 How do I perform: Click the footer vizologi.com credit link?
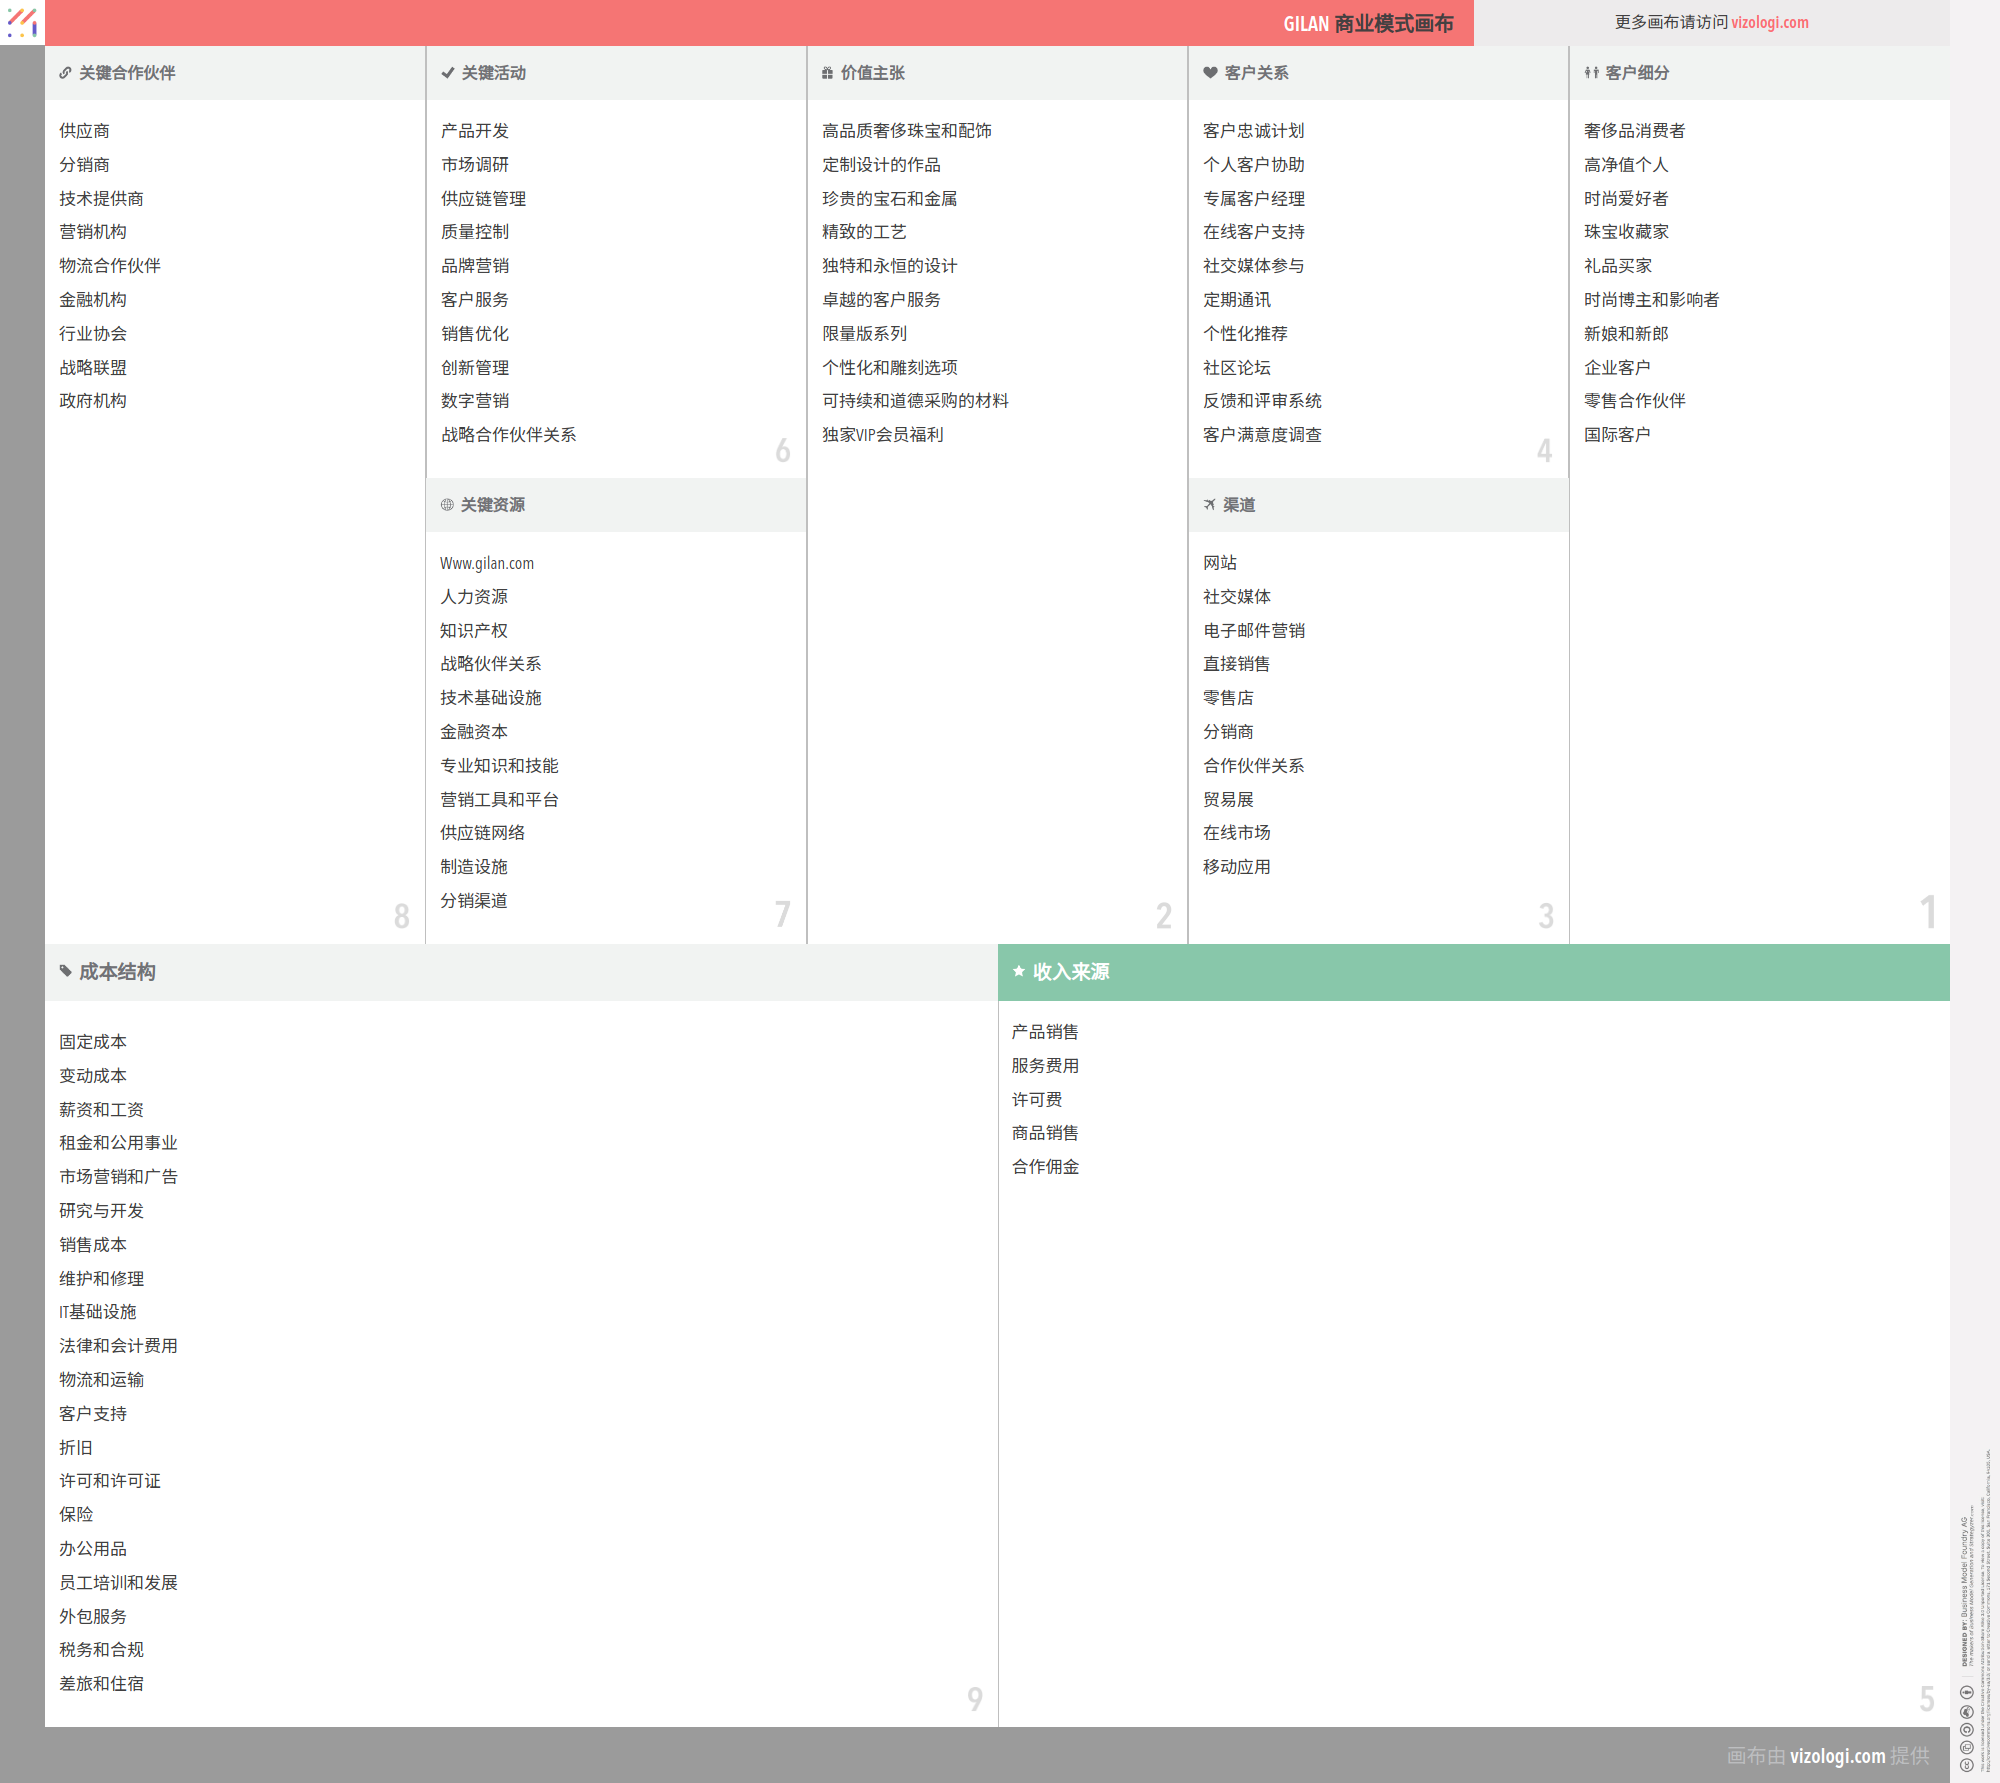[x=1836, y=1756]
